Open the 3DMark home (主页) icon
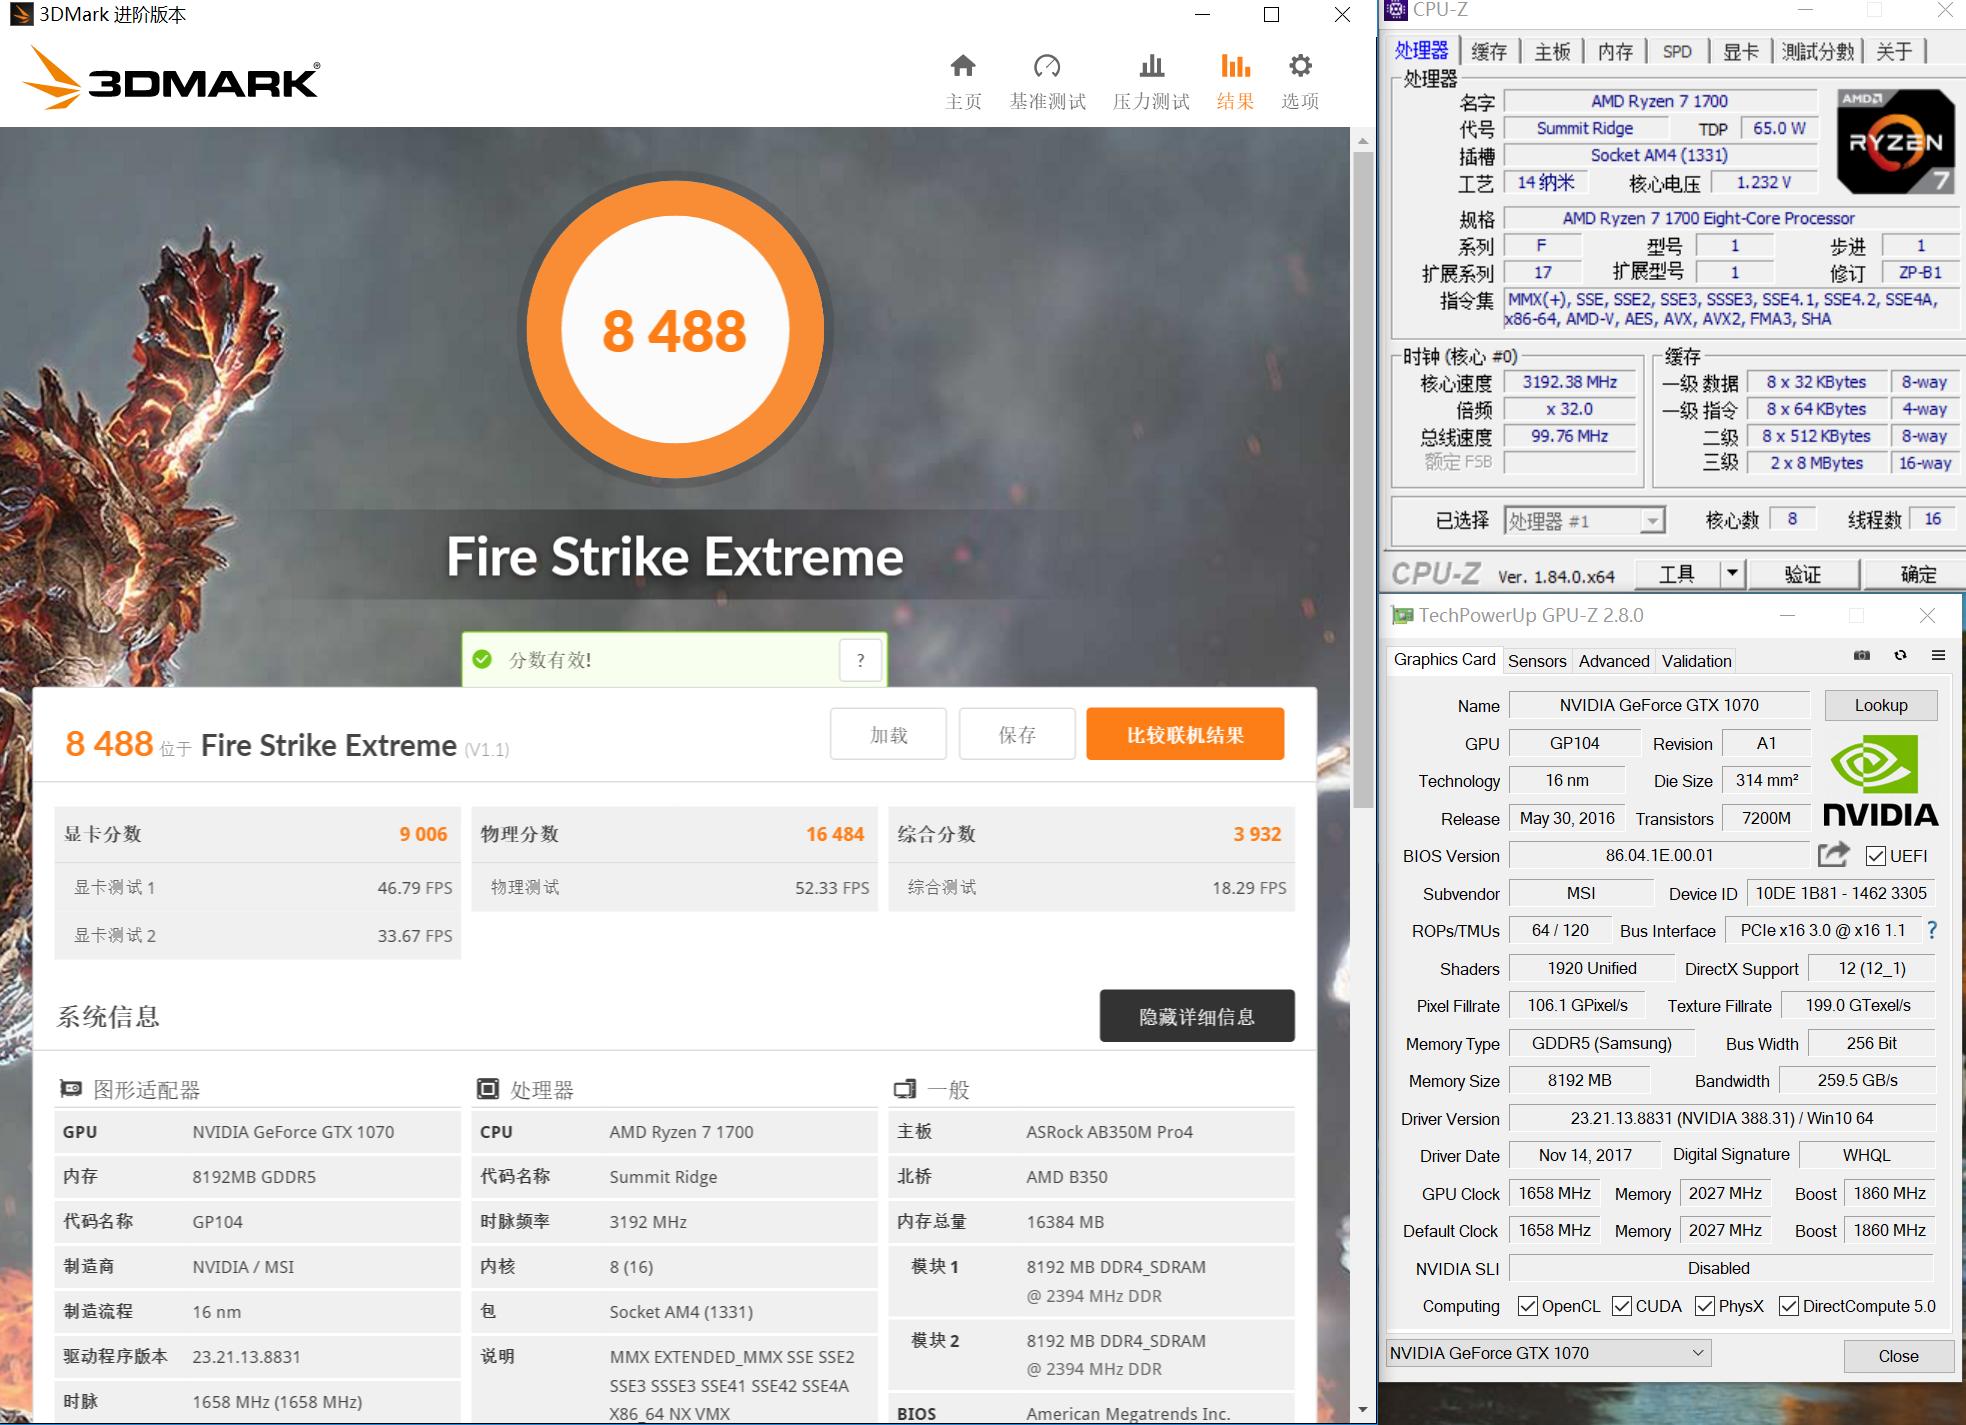Image resolution: width=1966 pixels, height=1425 pixels. 963,66
